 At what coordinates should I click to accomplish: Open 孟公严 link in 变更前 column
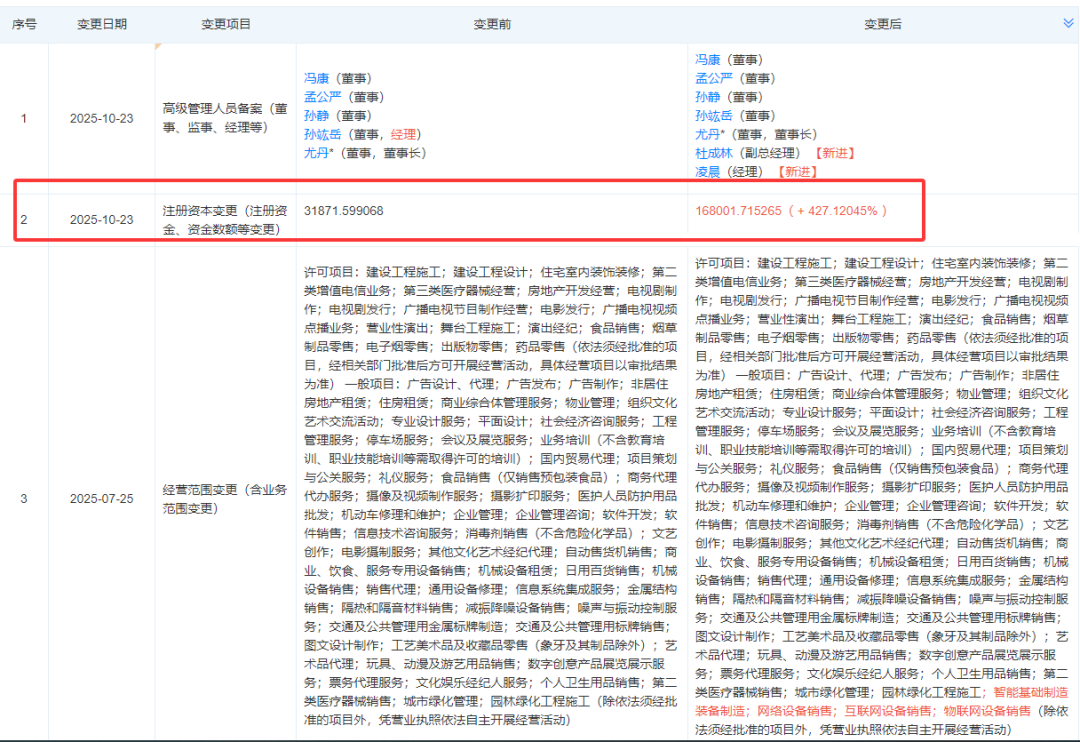323,96
